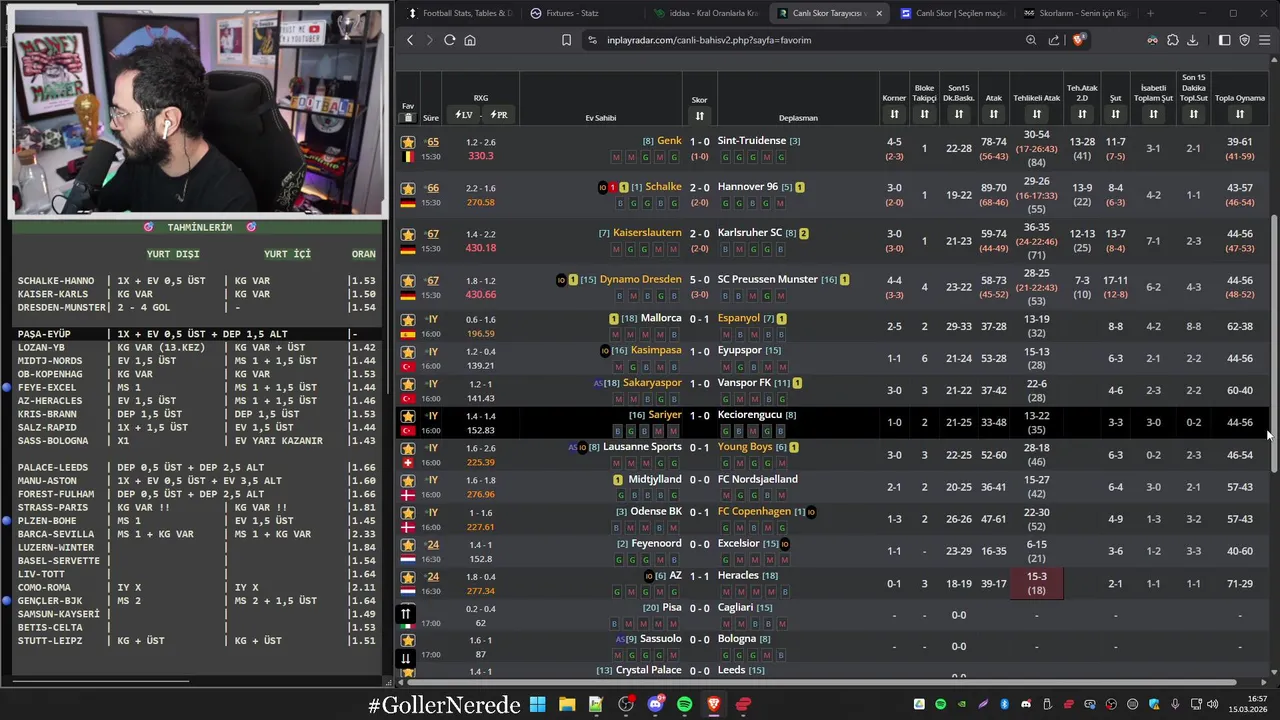
Task: Click the LV lightning filter button
Action: coord(464,115)
